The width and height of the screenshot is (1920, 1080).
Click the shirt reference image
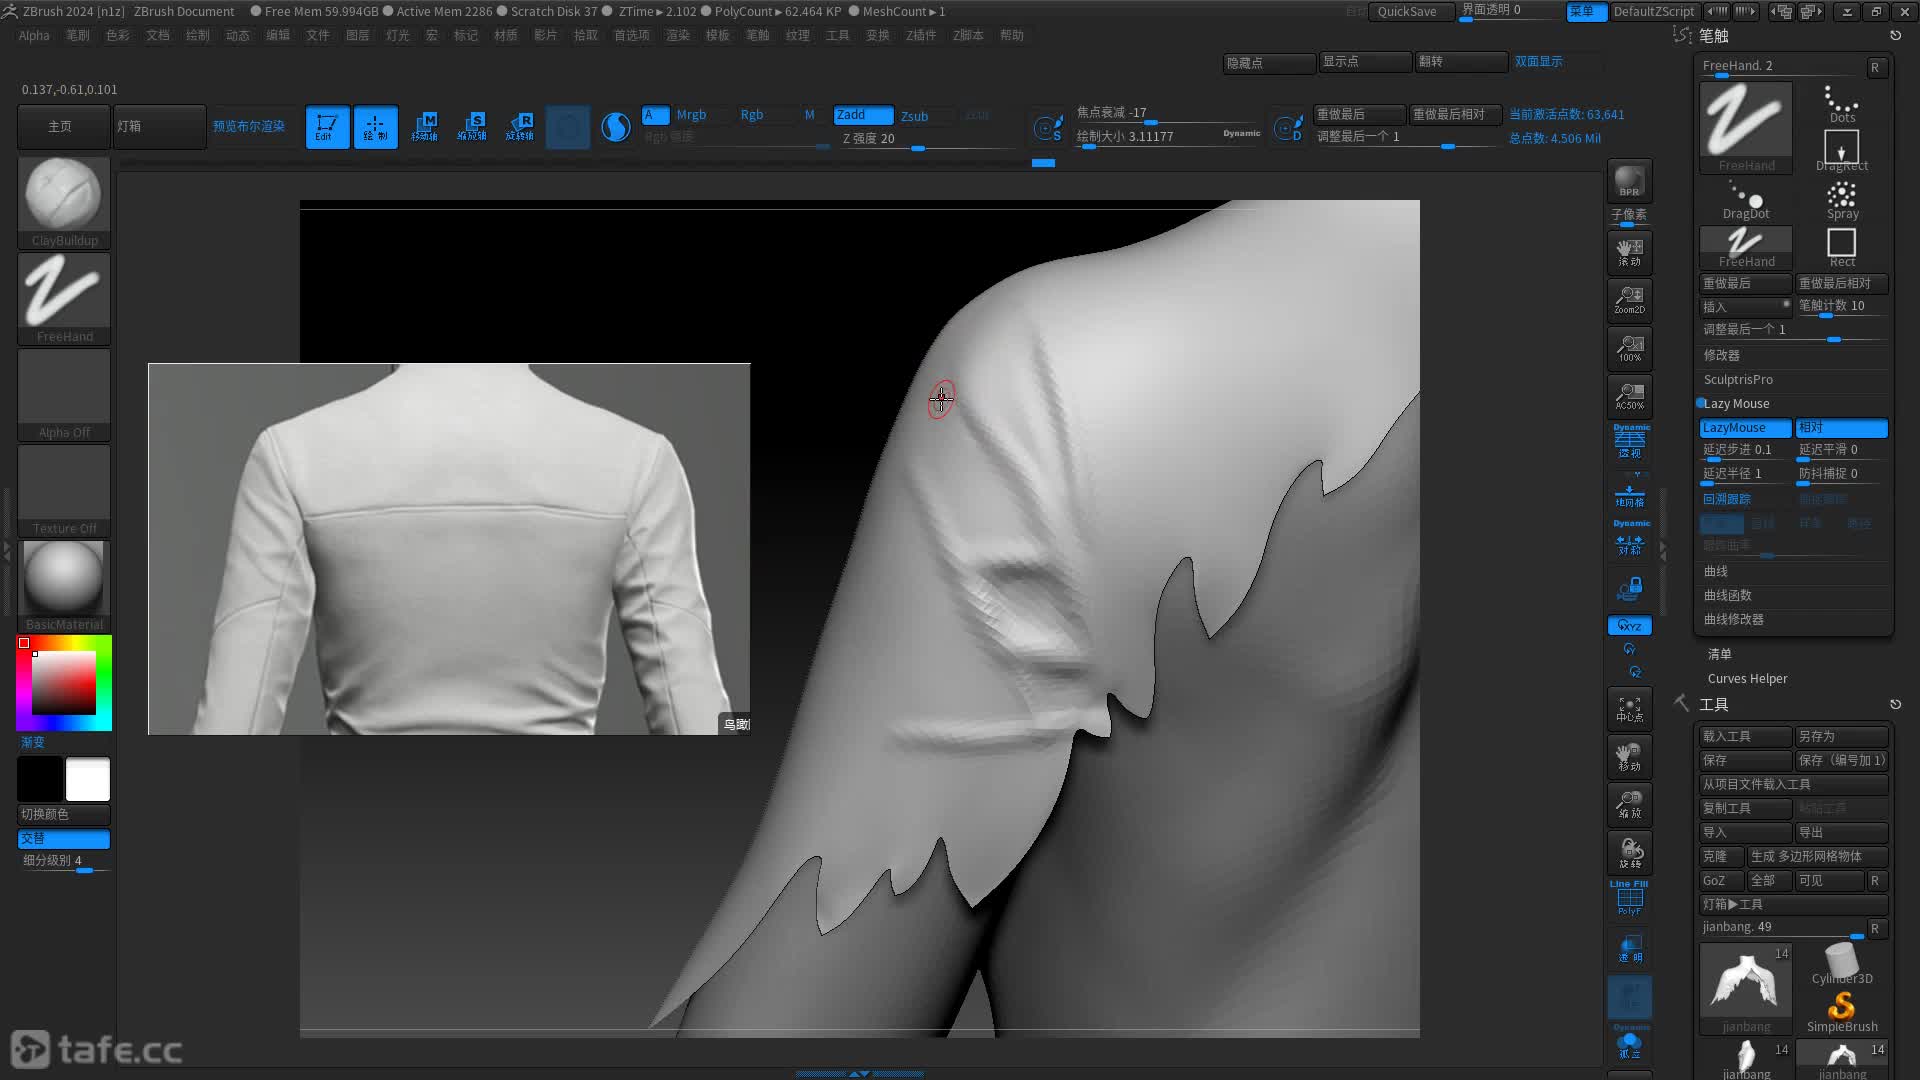tap(449, 549)
